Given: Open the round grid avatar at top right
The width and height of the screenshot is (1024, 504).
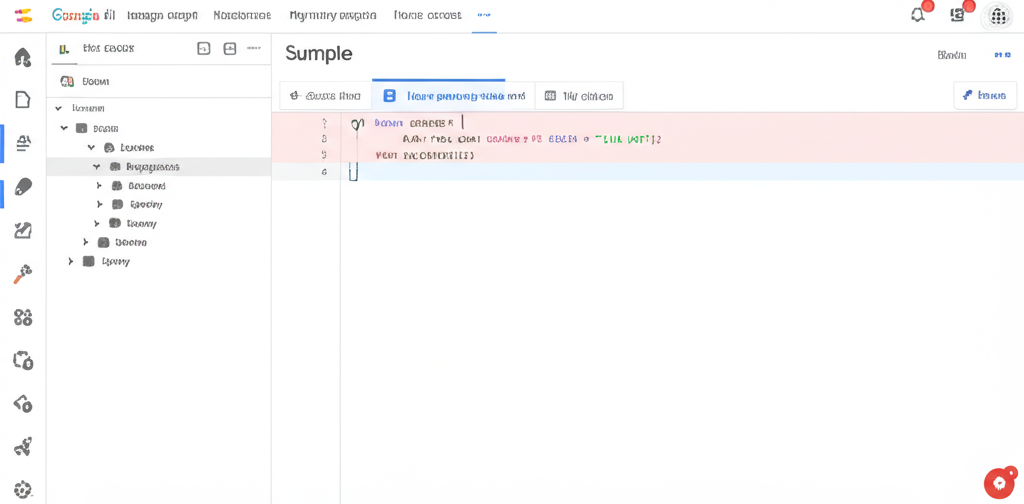Looking at the screenshot, I should pyautogui.click(x=999, y=16).
